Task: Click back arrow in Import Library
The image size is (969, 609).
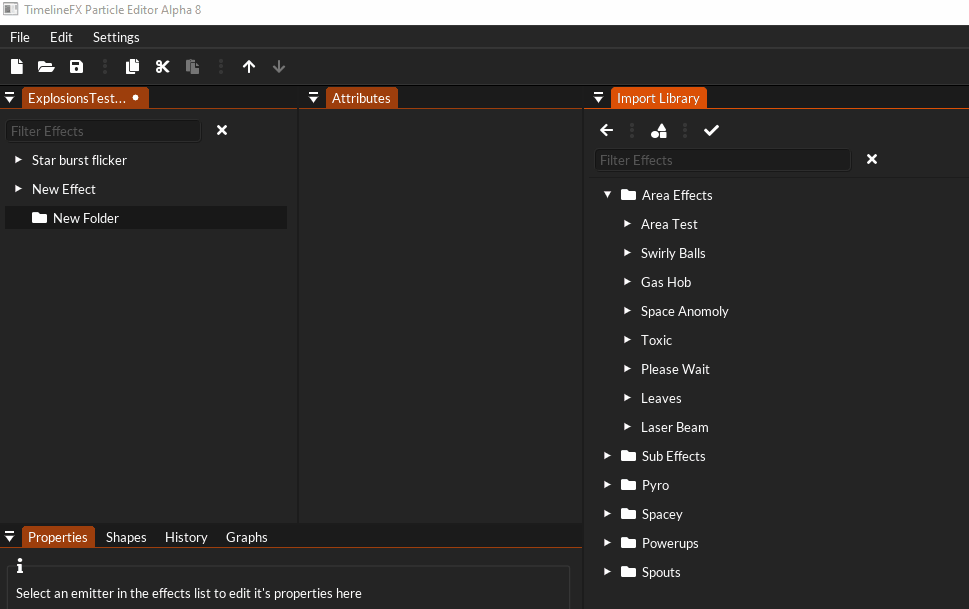Action: point(606,131)
